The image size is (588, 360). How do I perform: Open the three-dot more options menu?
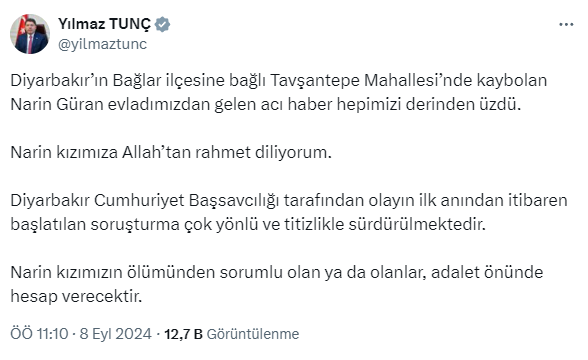click(x=566, y=25)
